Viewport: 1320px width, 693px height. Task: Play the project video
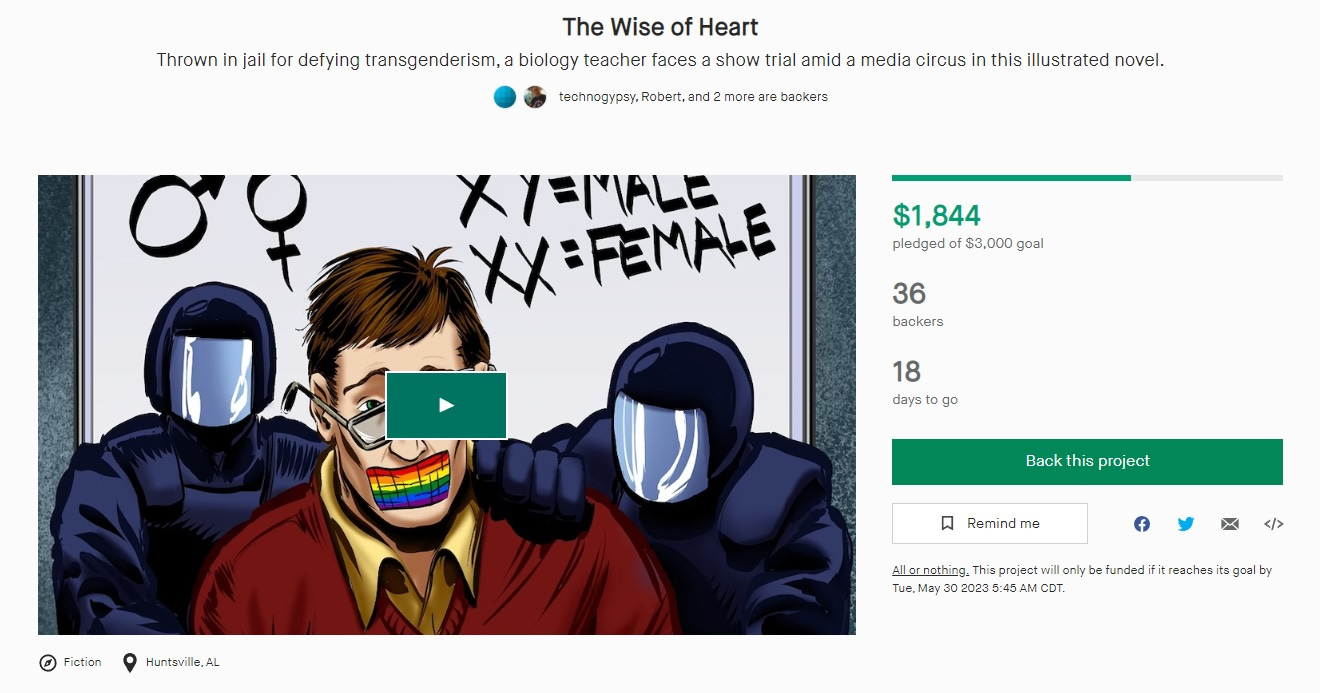[x=446, y=405]
